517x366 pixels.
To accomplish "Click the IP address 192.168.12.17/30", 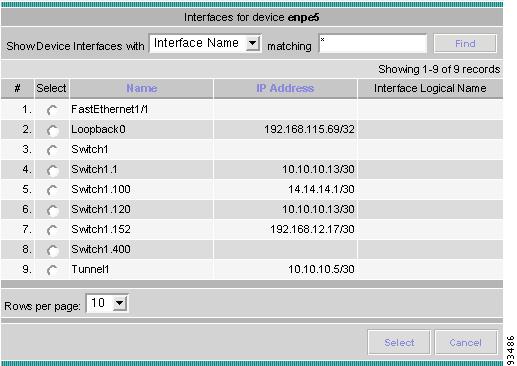I will pos(312,229).
